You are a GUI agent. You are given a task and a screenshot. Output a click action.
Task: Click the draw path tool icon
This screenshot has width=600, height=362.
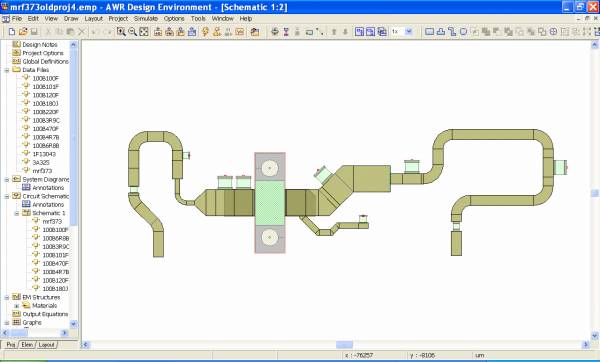pyautogui.click(x=452, y=32)
